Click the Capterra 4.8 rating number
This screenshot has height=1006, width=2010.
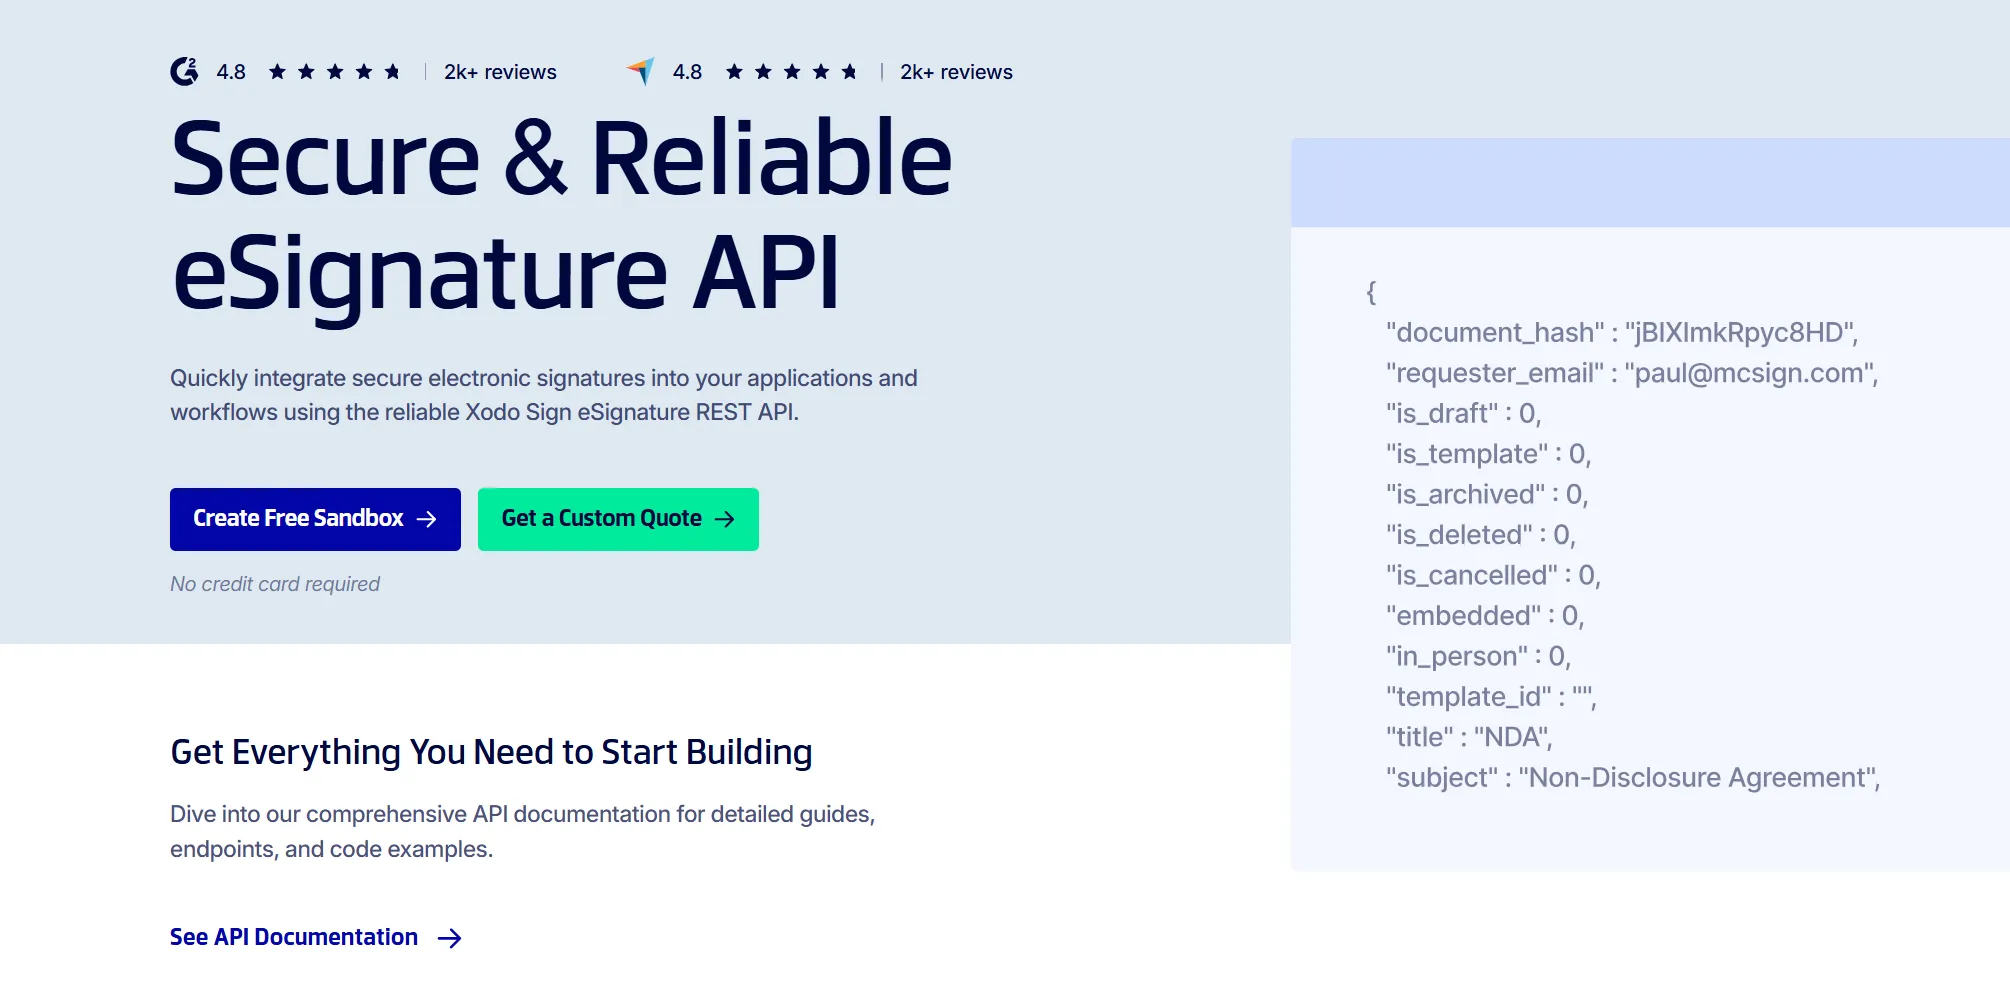coord(687,72)
